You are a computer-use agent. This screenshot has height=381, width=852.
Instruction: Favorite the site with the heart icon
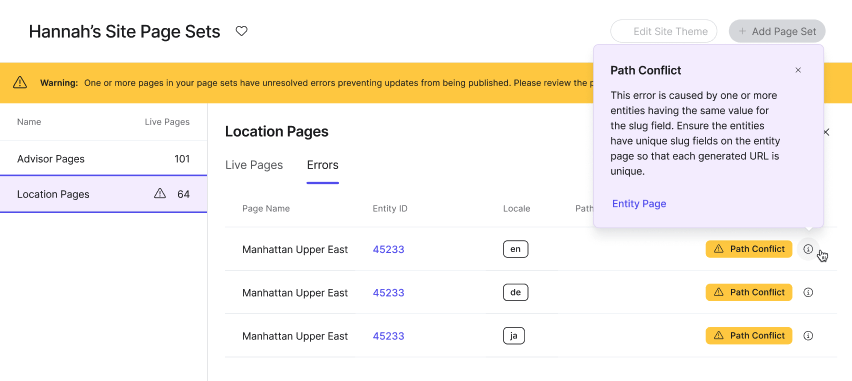click(241, 32)
